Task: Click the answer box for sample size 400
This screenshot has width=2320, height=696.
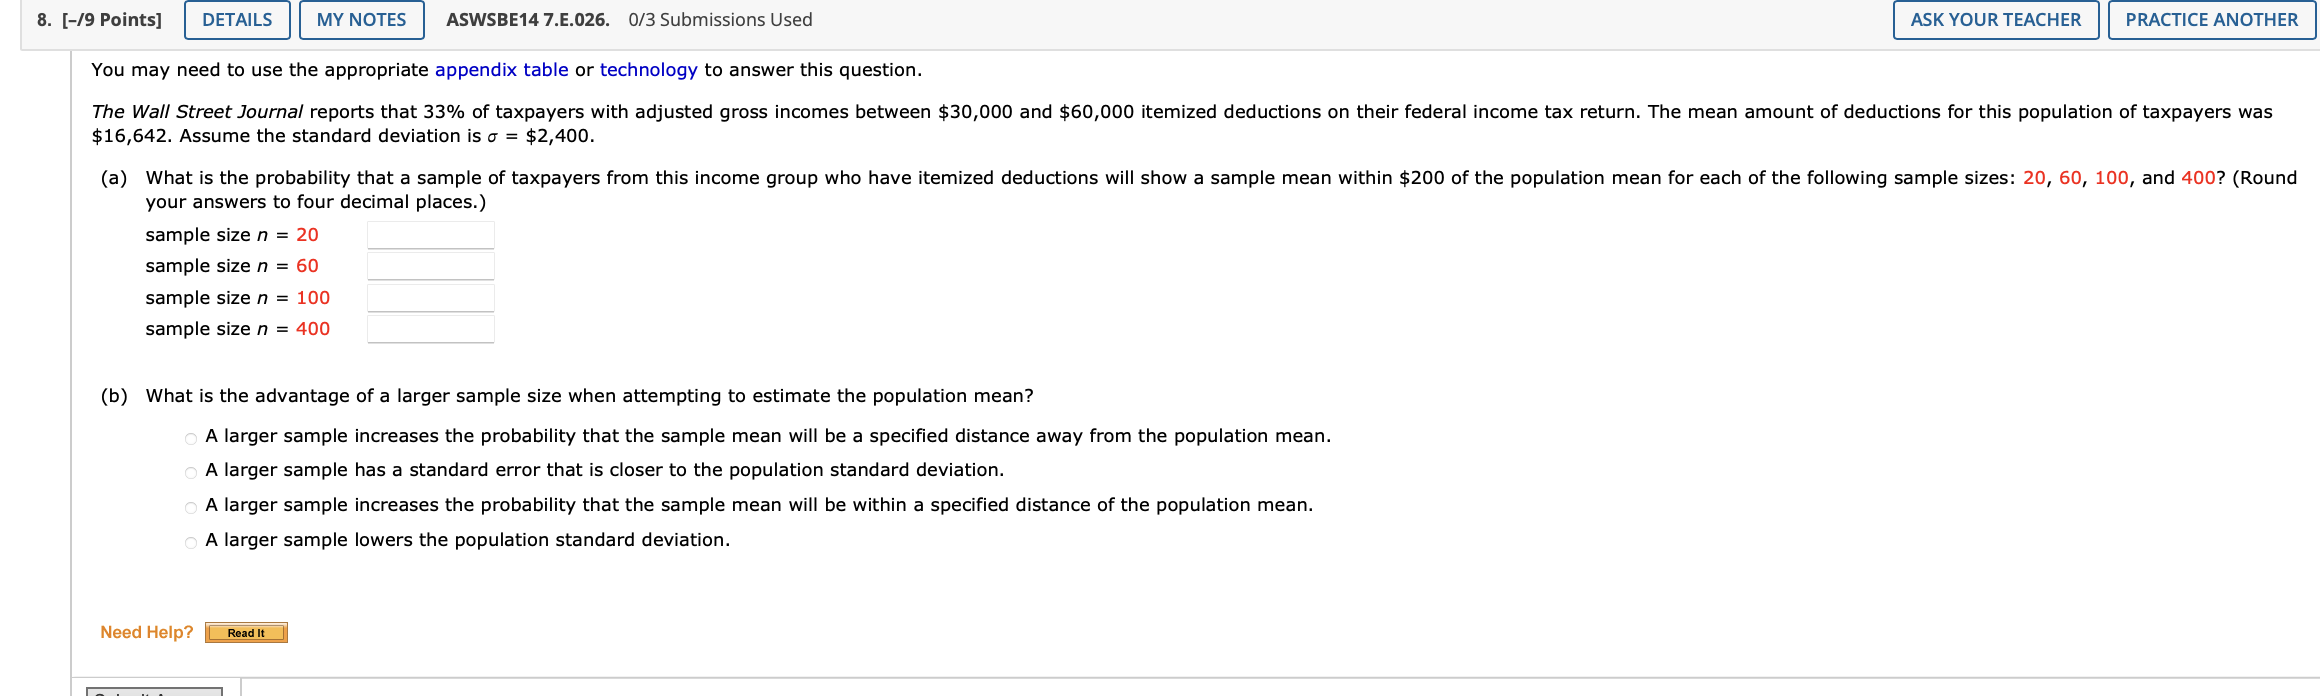Action: click(430, 328)
